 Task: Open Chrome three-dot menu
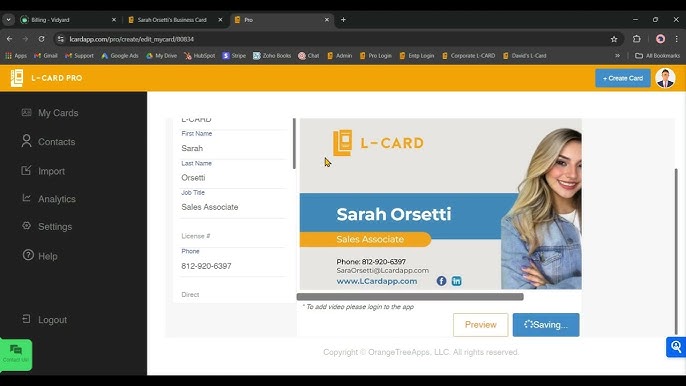pos(676,39)
